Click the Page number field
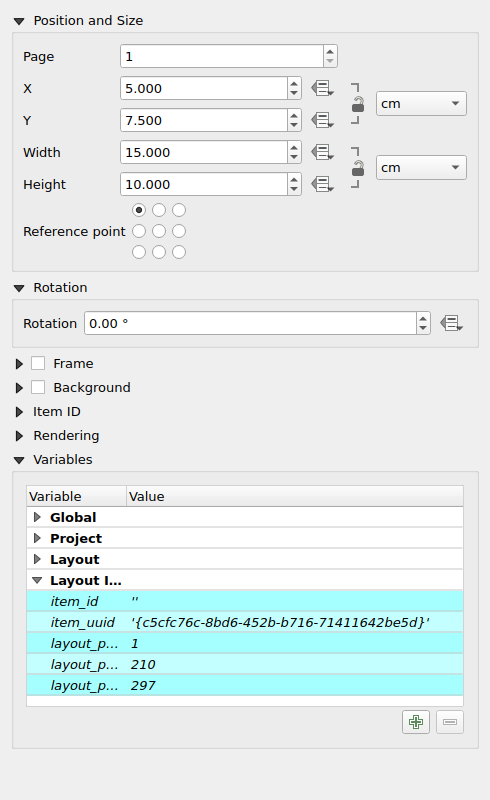The height and width of the screenshot is (800, 490). pos(222,56)
